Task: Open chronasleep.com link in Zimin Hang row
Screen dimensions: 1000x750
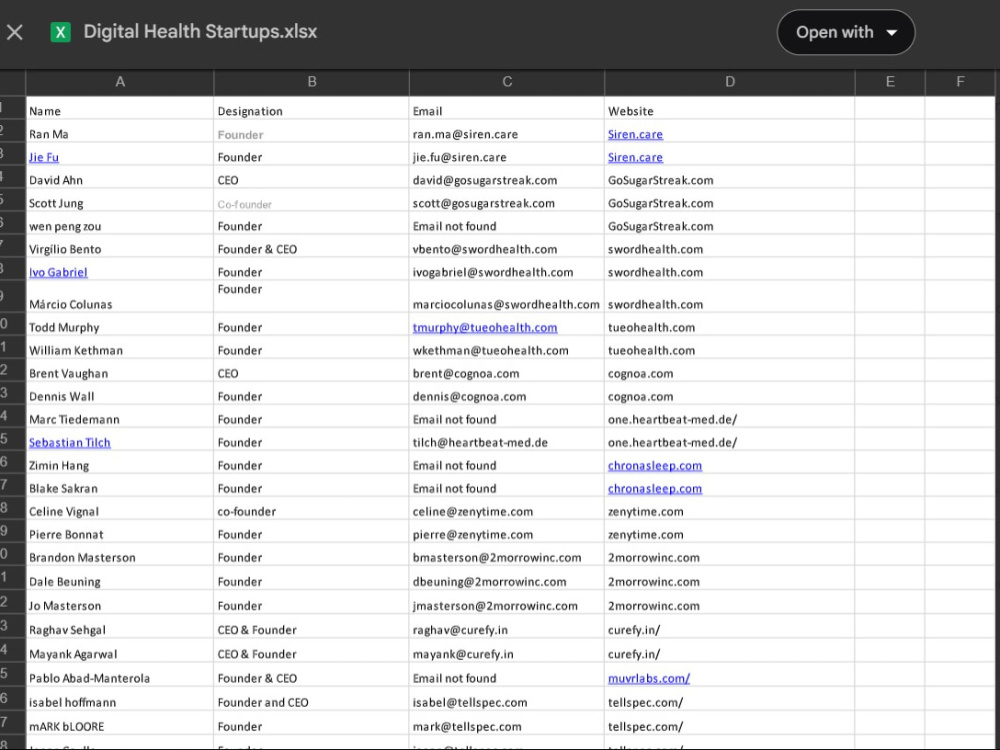Action: [x=655, y=466]
